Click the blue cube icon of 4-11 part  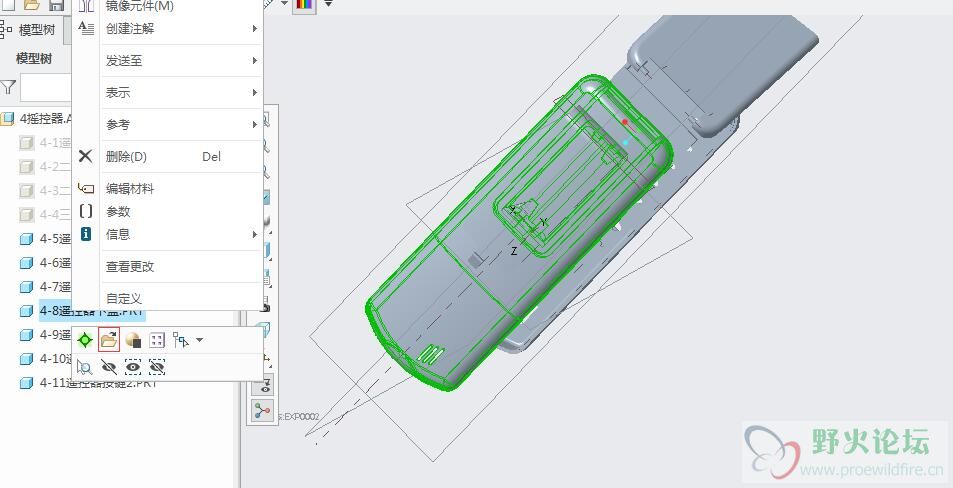coord(26,383)
